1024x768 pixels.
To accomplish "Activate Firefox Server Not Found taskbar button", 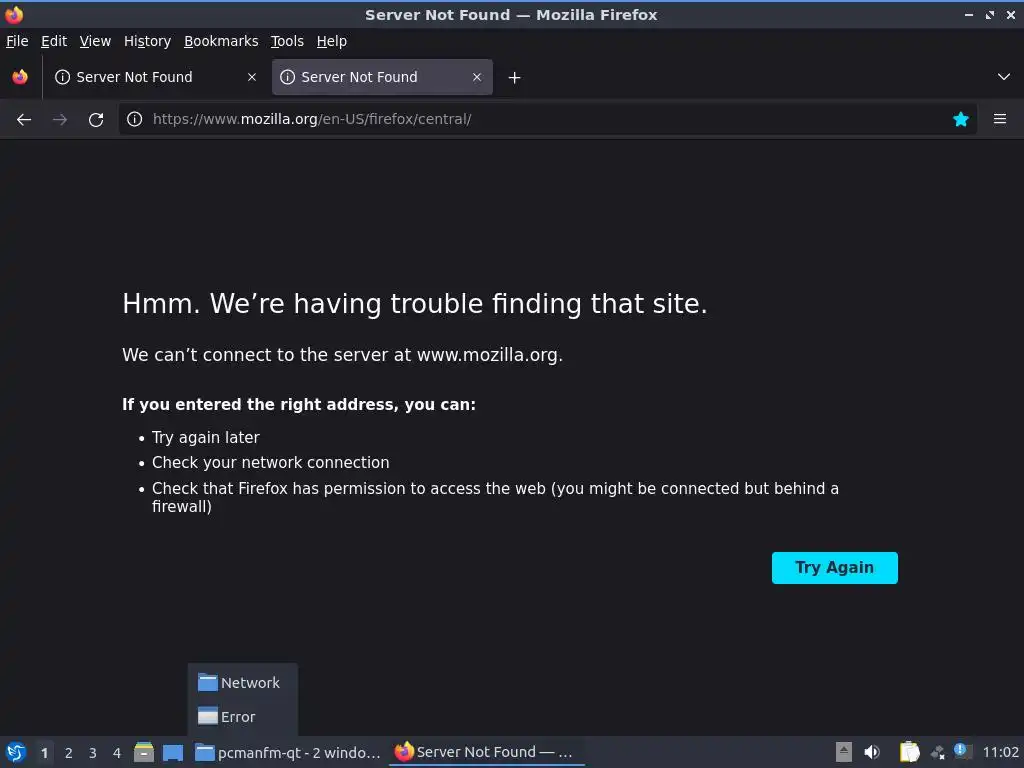I will (486, 752).
